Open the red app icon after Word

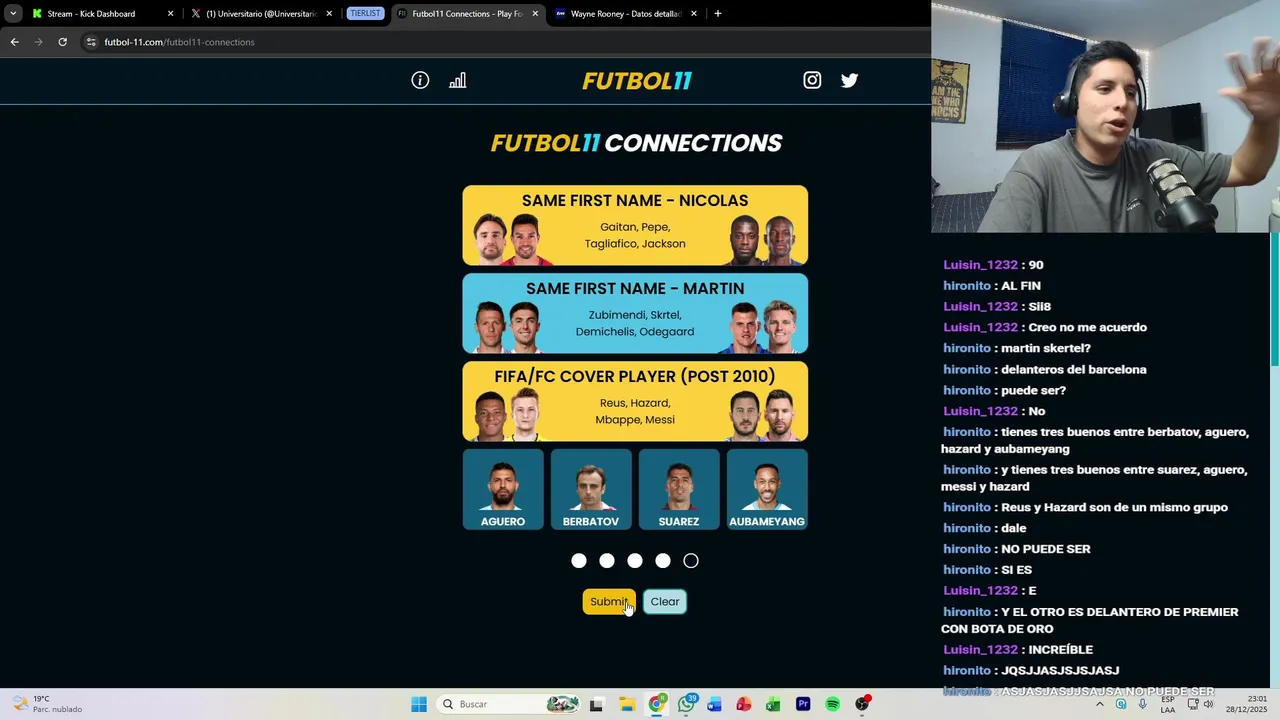[744, 704]
